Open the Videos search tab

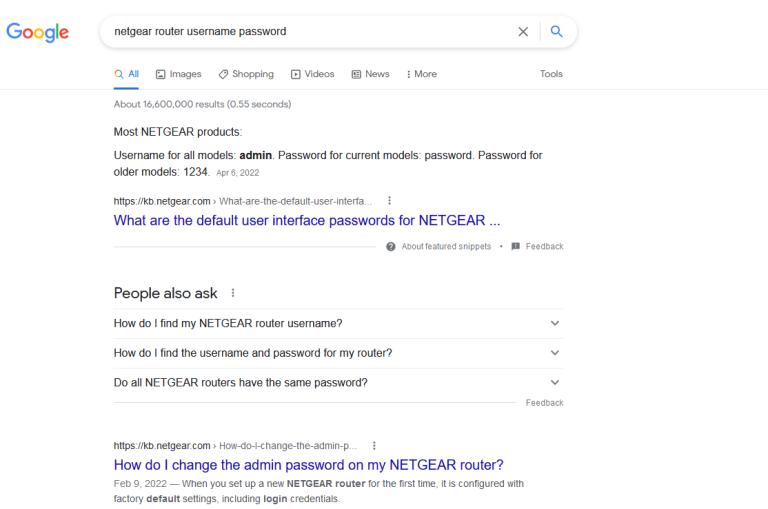tap(314, 74)
